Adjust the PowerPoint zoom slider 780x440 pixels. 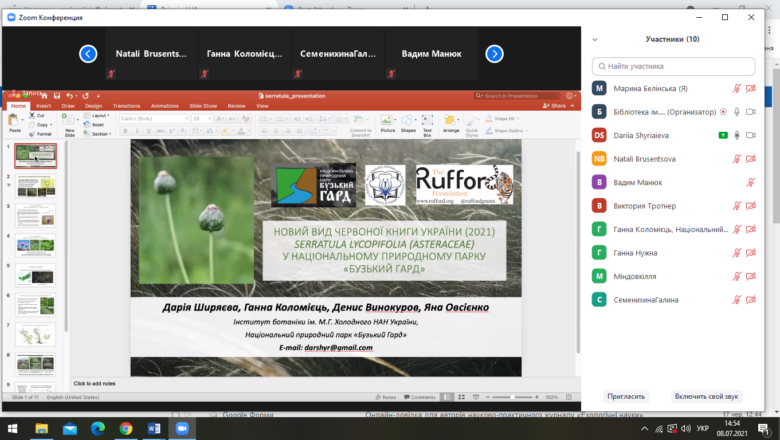coord(512,397)
